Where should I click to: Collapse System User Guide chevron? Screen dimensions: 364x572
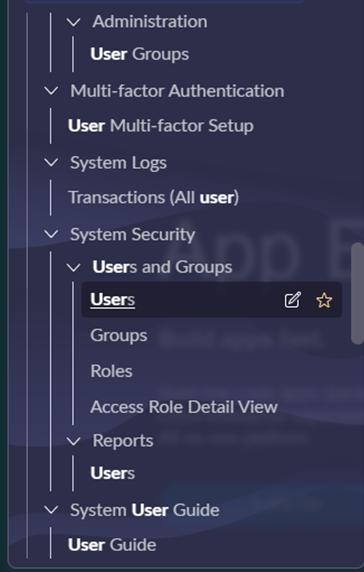click(x=51, y=510)
